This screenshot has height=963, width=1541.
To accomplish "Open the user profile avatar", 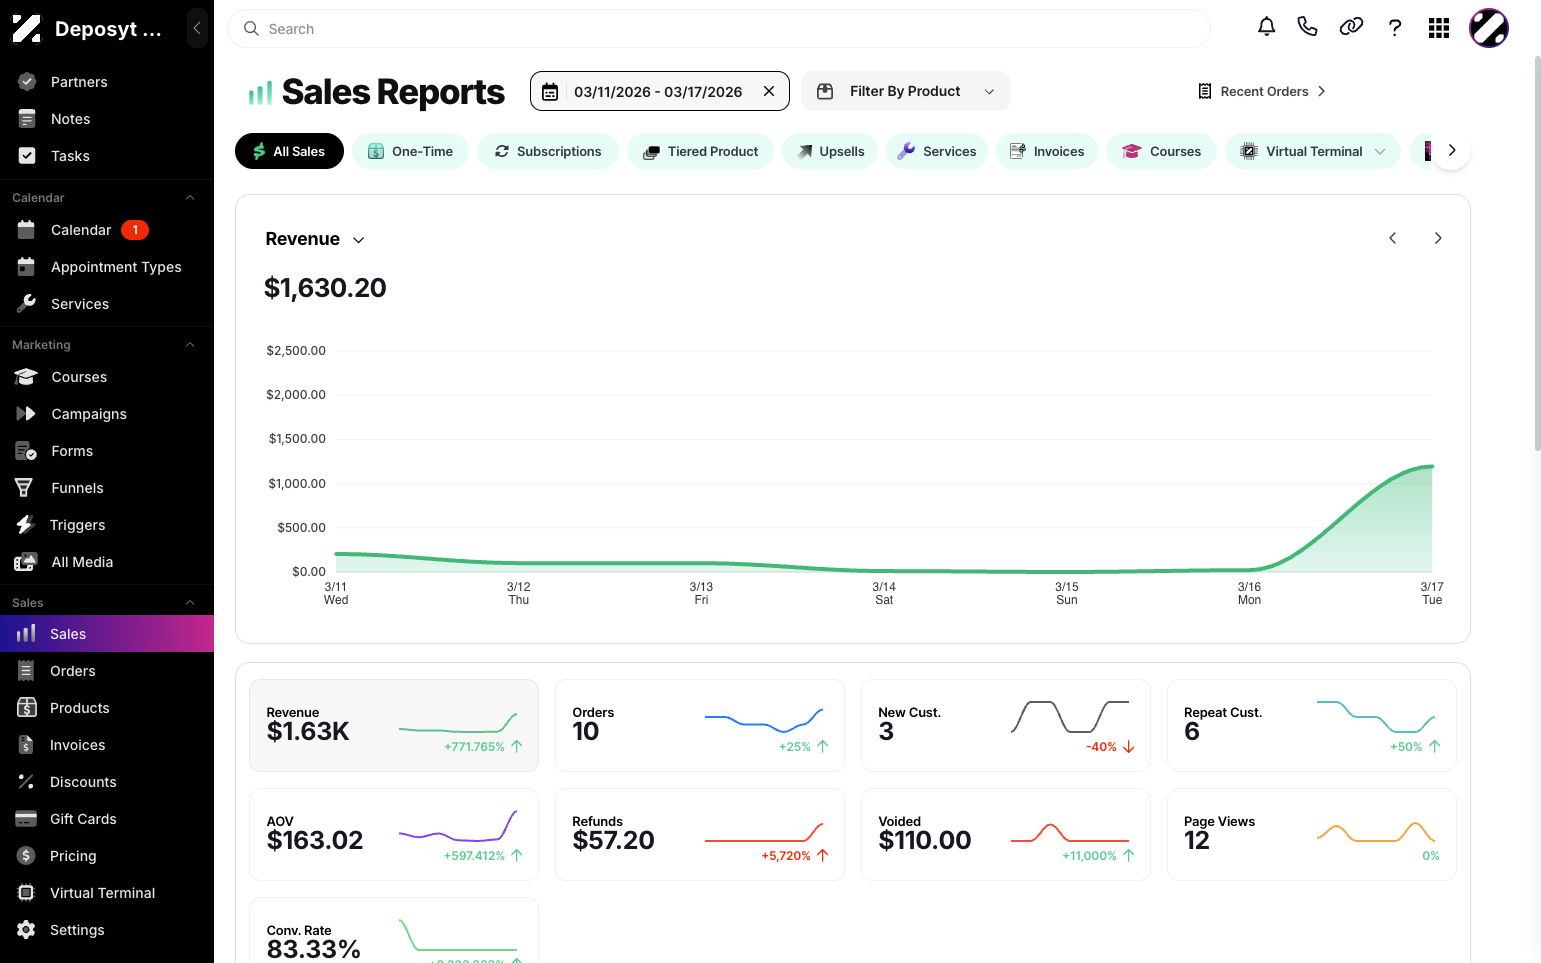I will [x=1488, y=28].
